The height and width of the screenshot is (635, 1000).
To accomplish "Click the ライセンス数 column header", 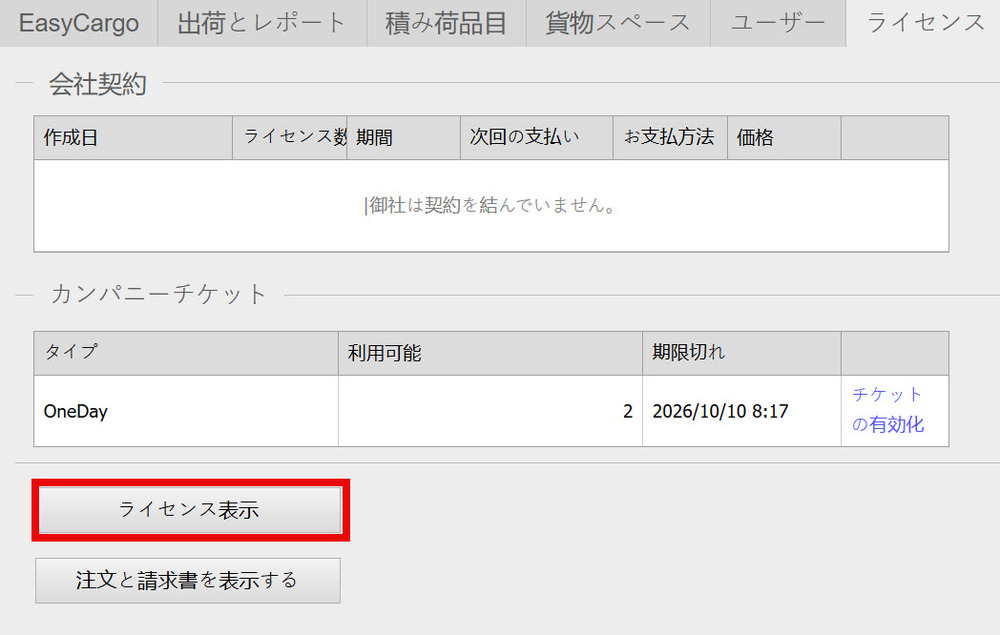I will click(290, 138).
